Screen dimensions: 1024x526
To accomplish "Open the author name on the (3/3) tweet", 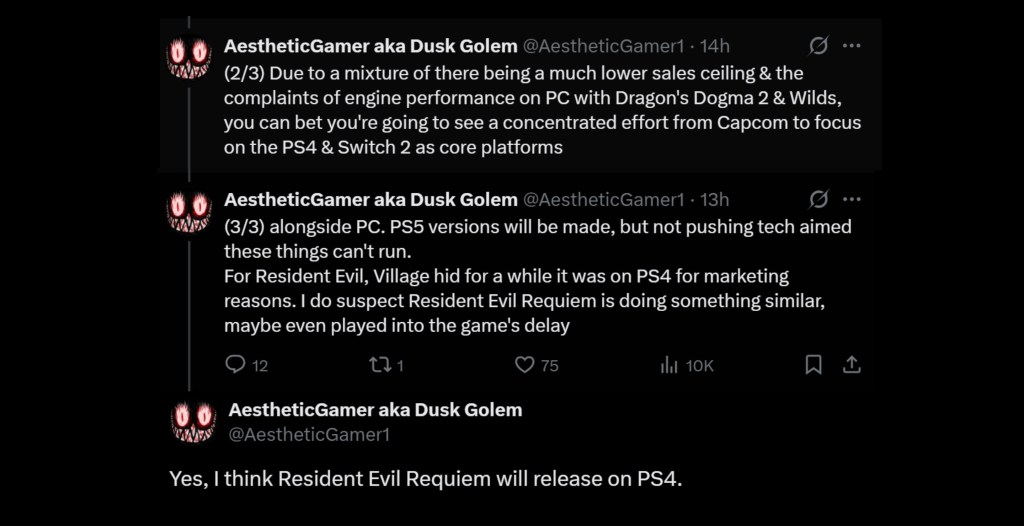I will click(371, 200).
